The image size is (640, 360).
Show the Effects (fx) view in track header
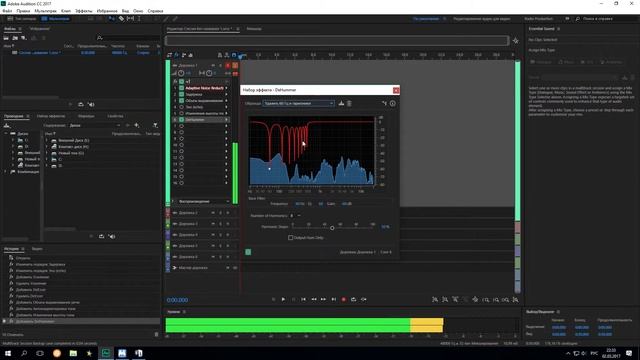(x=177, y=55)
